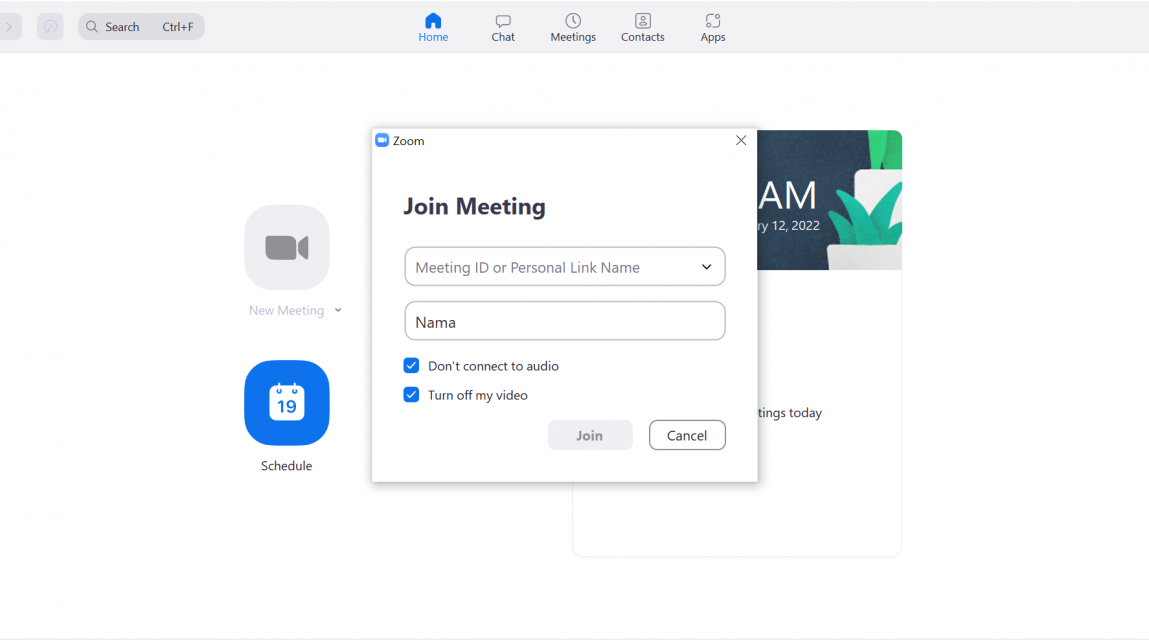The height and width of the screenshot is (640, 1149).
Task: Click the history icon beside Search
Action: pyautogui.click(x=51, y=26)
